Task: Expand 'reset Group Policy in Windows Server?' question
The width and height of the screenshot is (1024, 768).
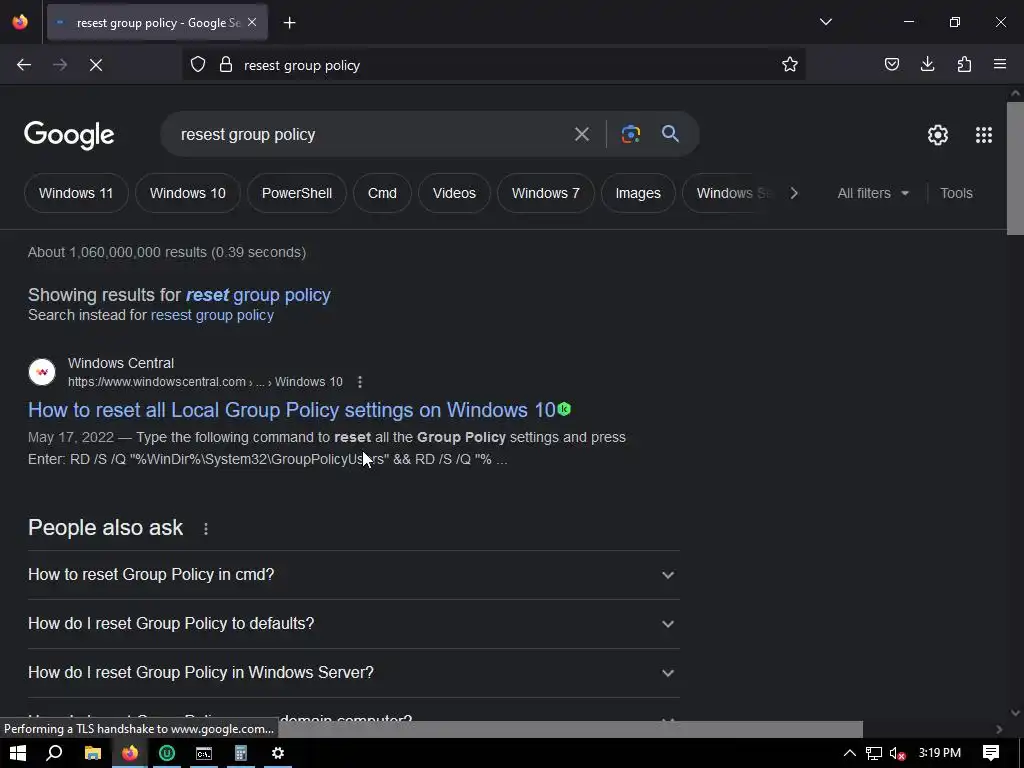Action: tap(354, 673)
